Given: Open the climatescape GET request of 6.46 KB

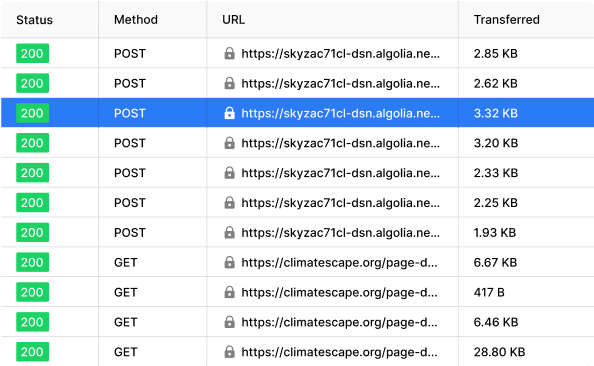Looking at the screenshot, I should (297, 322).
